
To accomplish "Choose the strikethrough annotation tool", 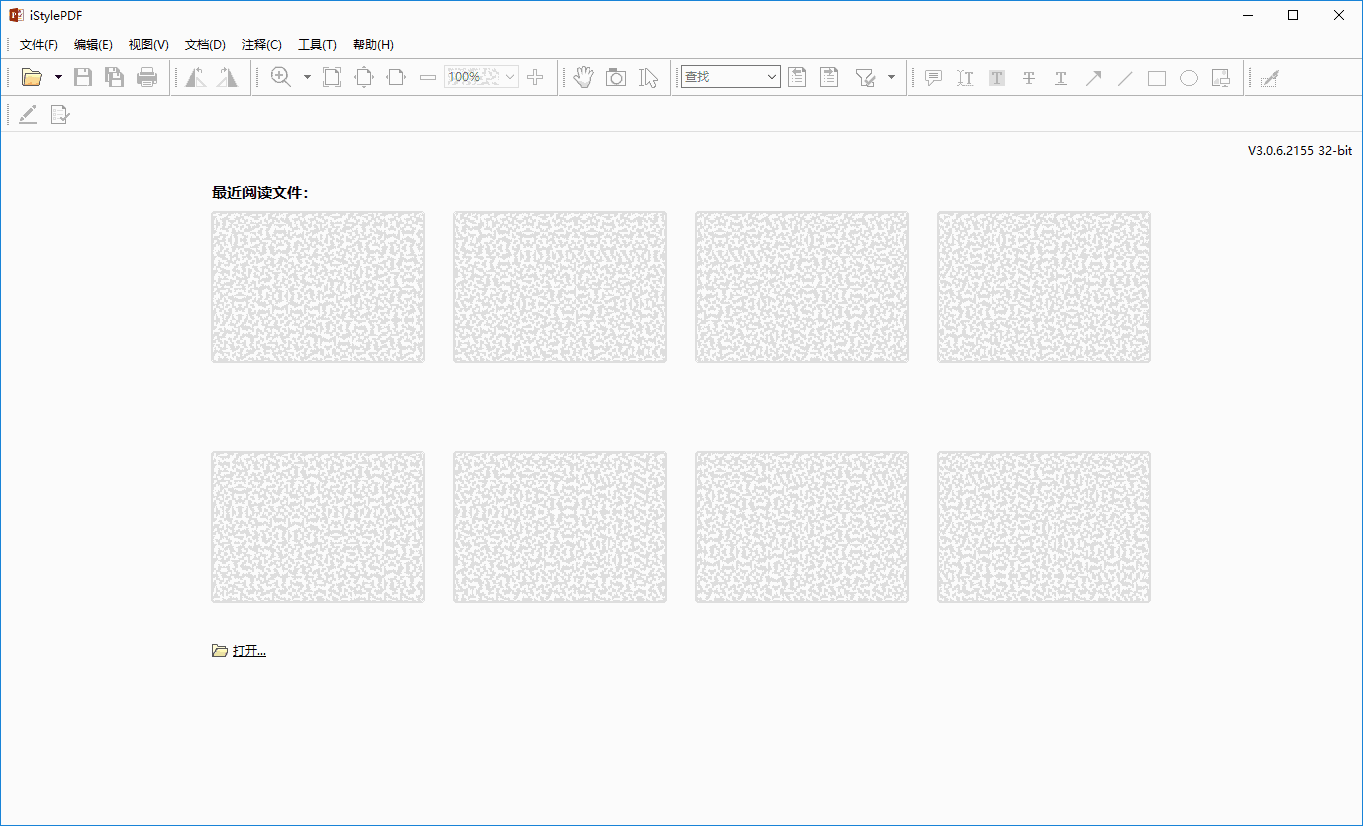I will 1029,77.
